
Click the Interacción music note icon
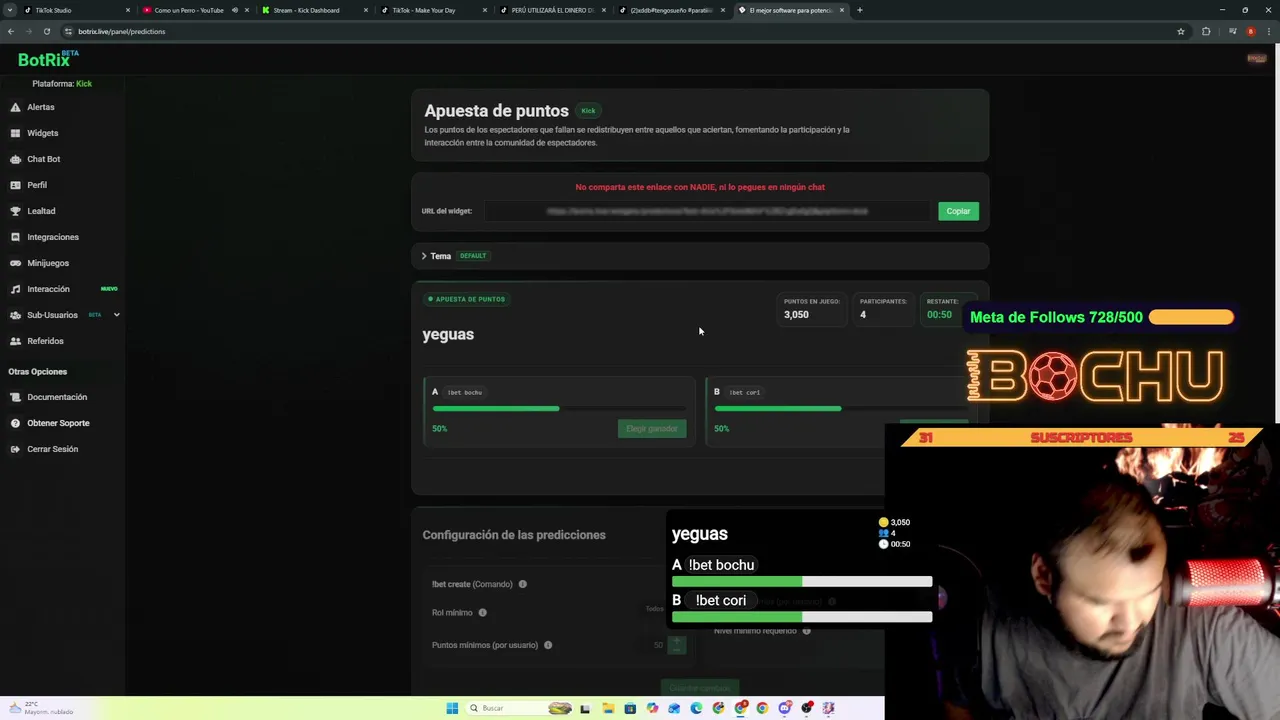[15, 289]
